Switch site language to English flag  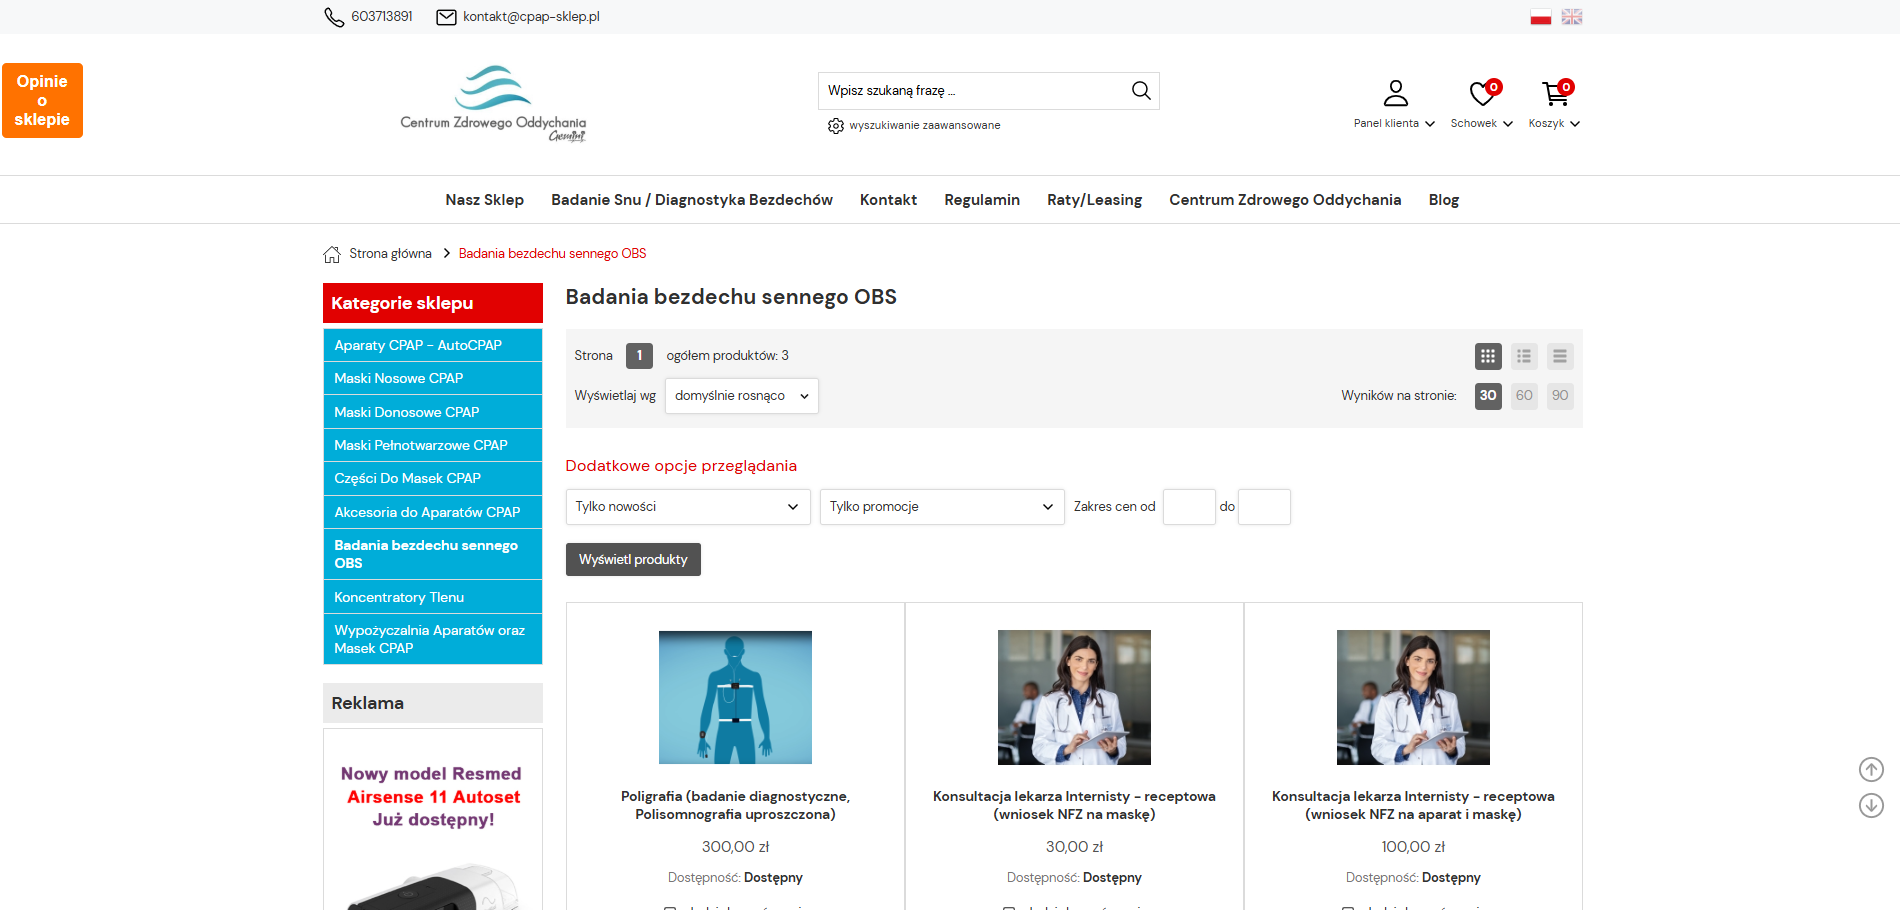(x=1570, y=16)
